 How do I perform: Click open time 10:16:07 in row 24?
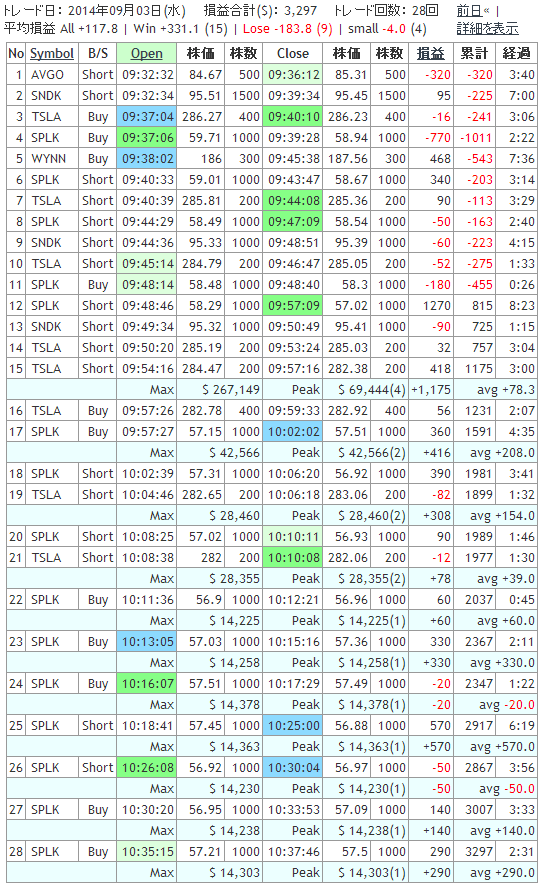point(146,683)
